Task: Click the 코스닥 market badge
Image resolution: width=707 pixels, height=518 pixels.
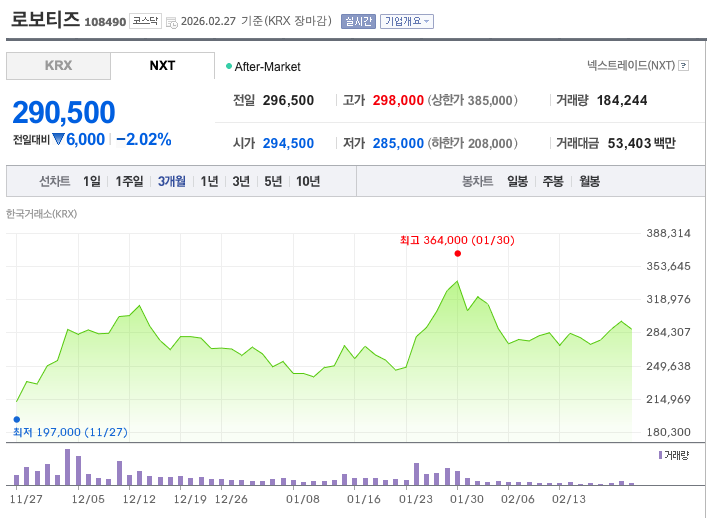Action: pos(145,21)
